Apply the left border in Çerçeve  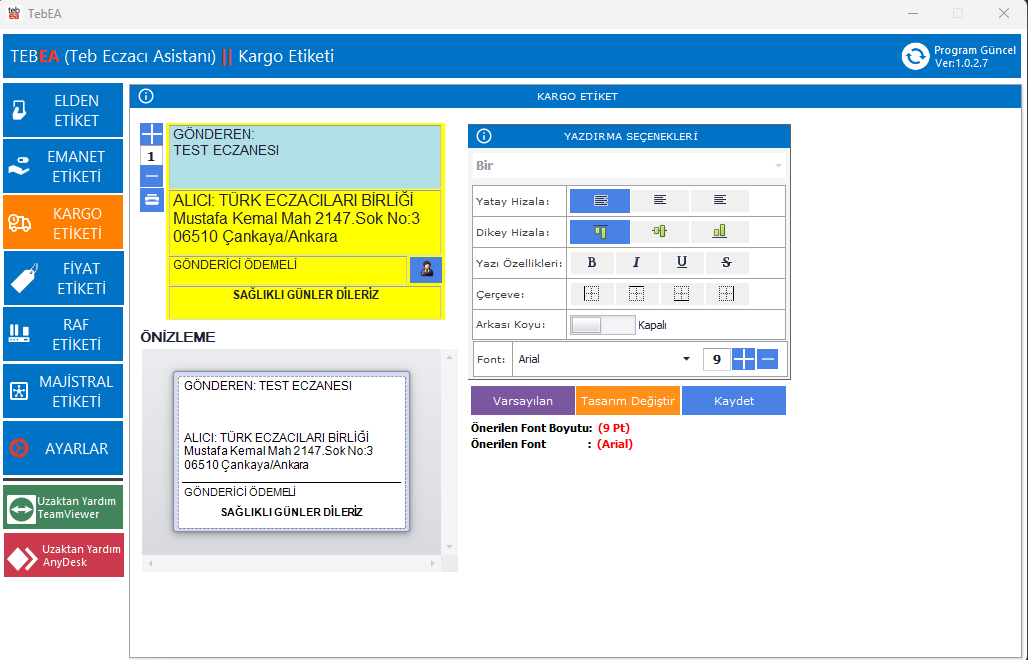click(590, 294)
